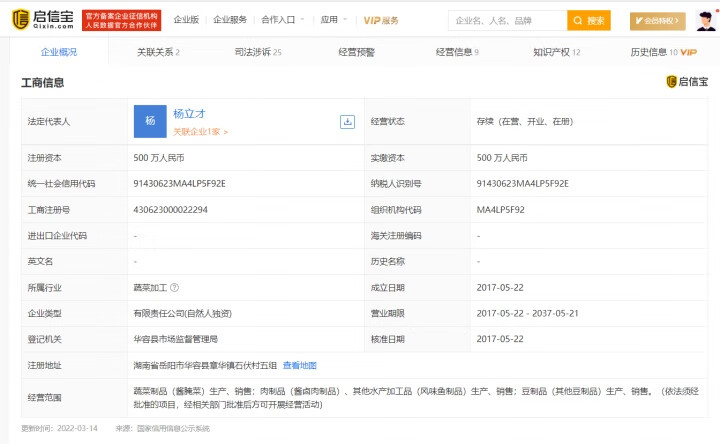Click the question mark icon next to 蔬菜加工
The width and height of the screenshot is (720, 444).
[x=174, y=287]
